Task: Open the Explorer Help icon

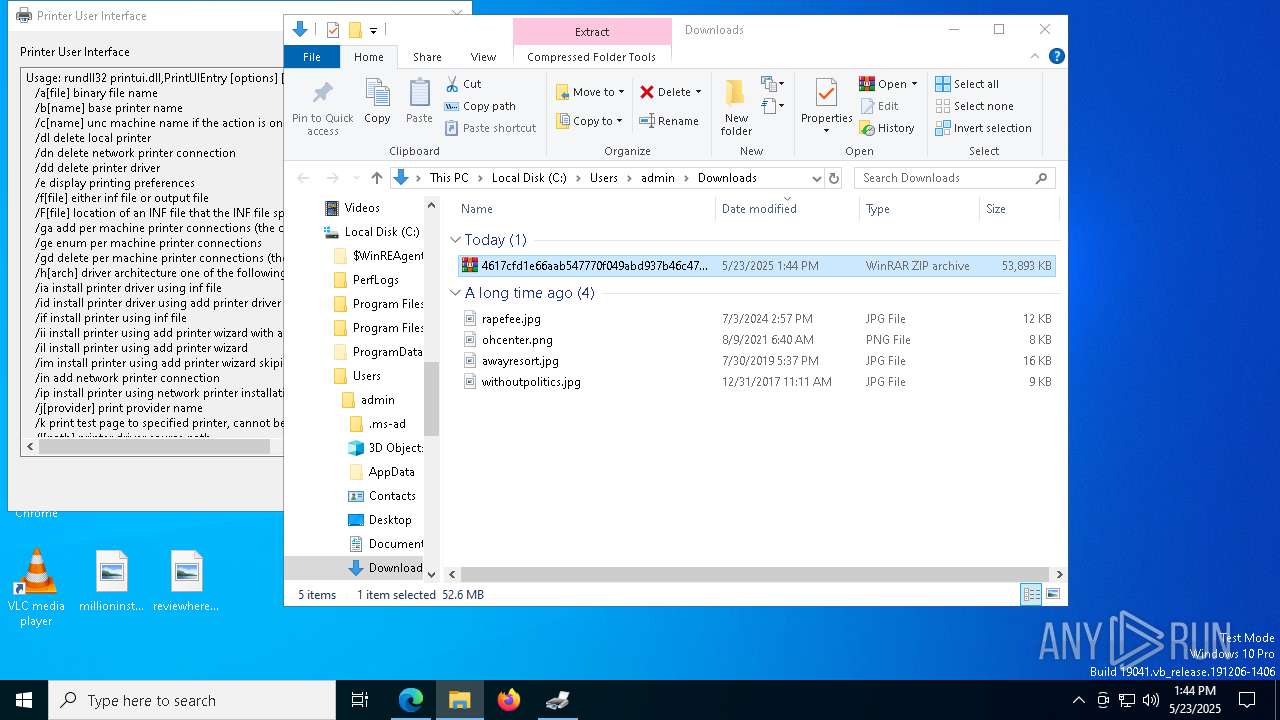Action: tap(1057, 57)
